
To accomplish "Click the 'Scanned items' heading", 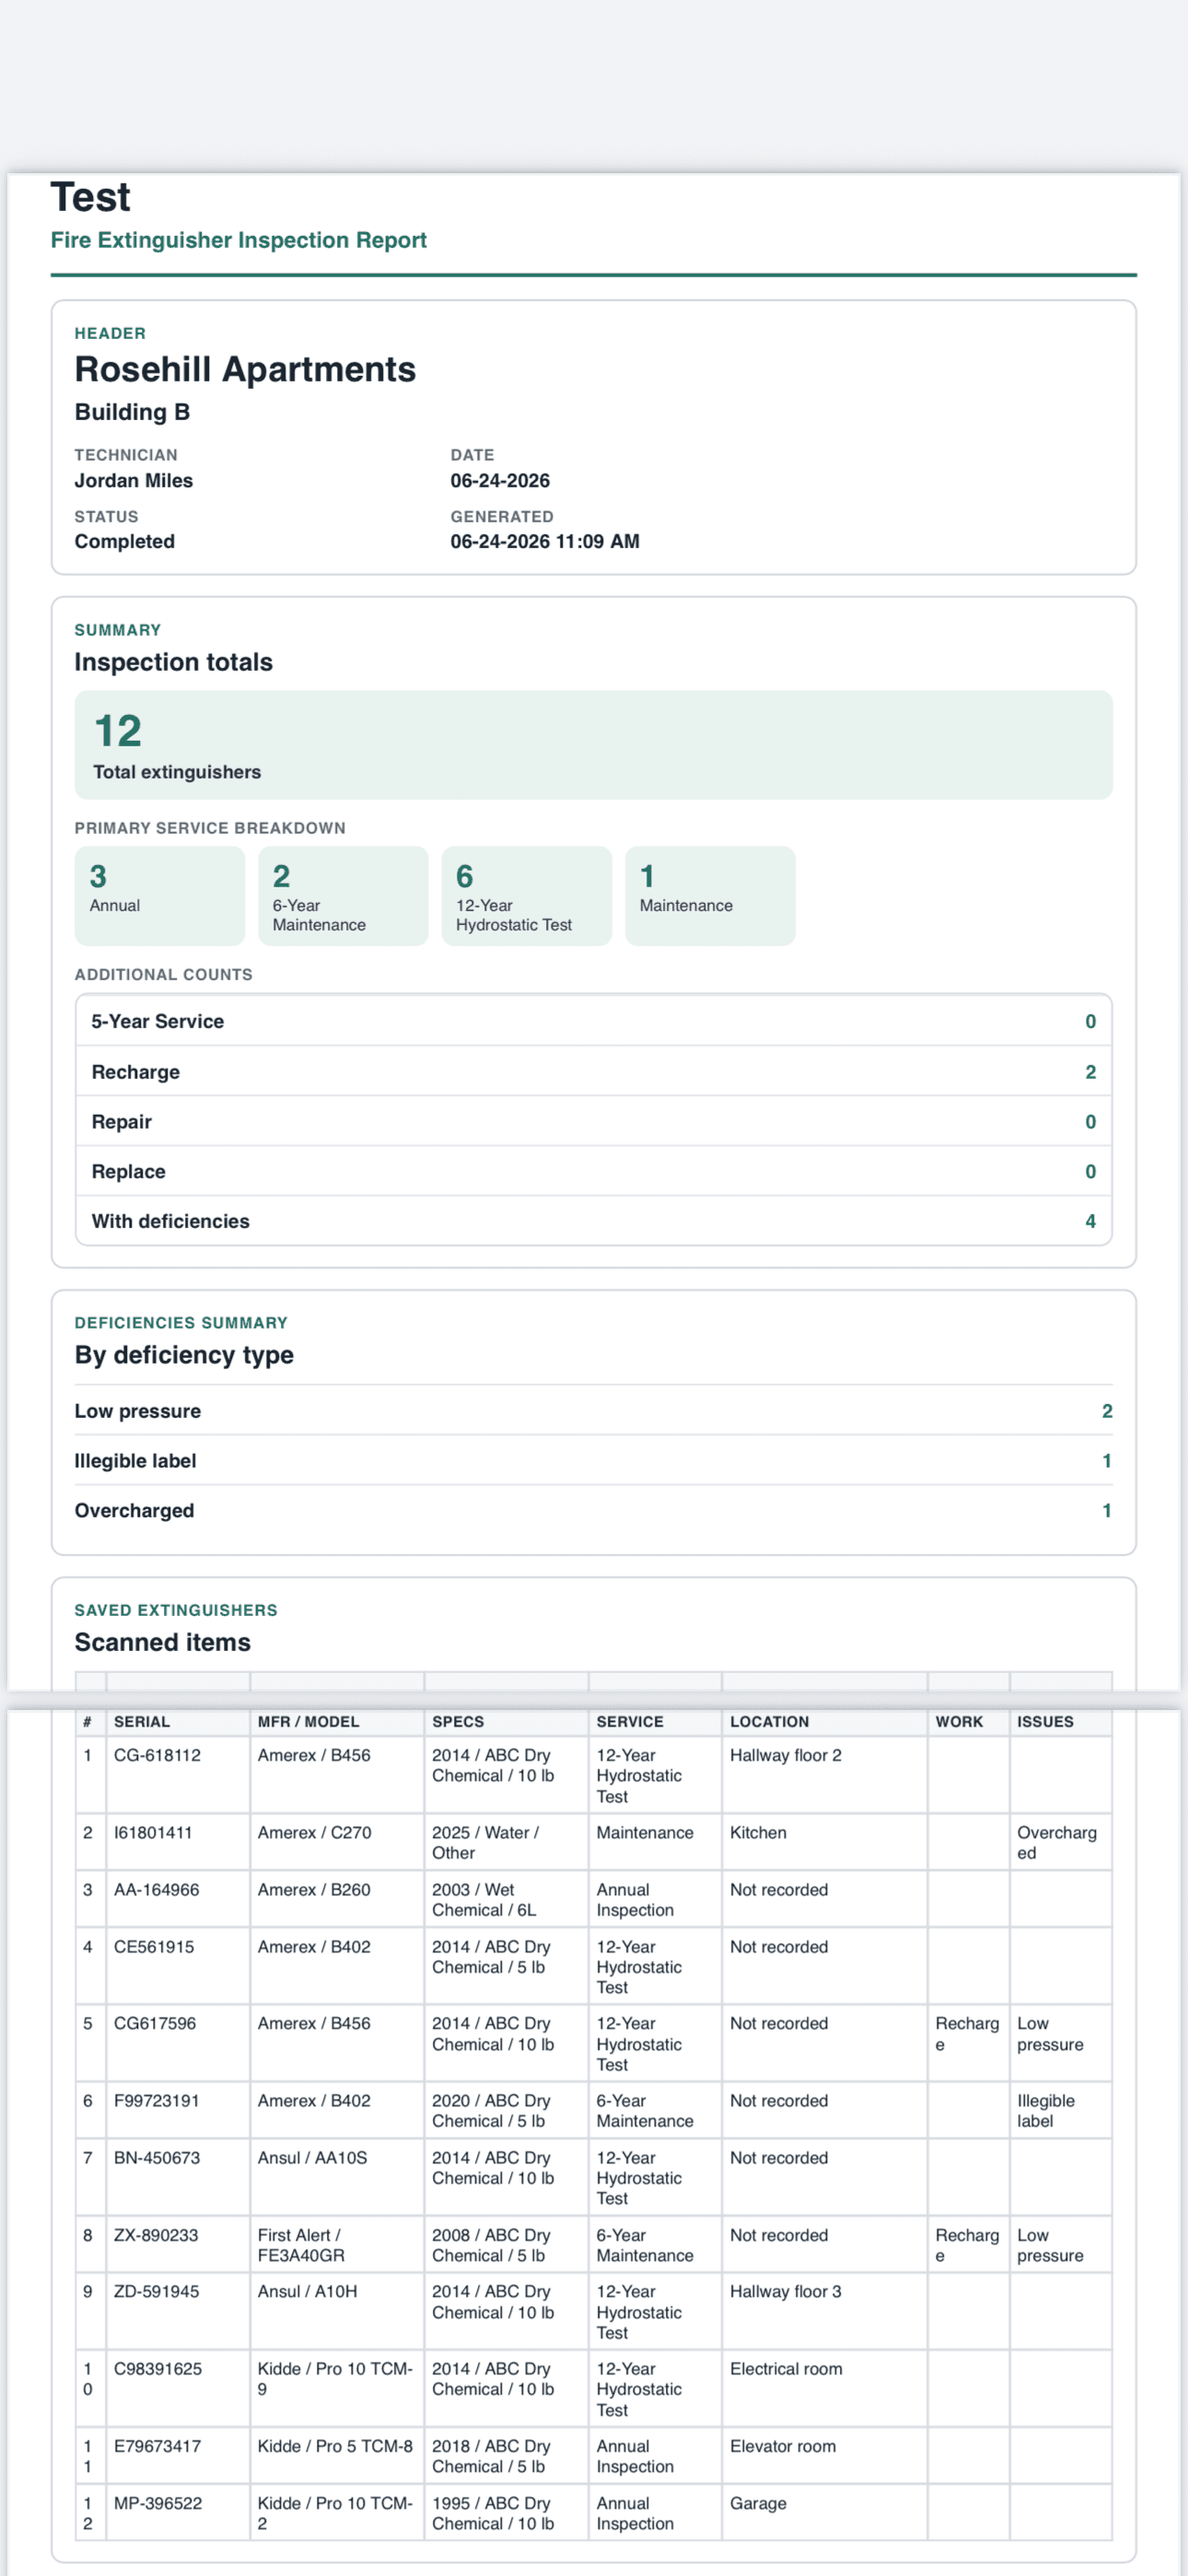I will pos(163,1642).
